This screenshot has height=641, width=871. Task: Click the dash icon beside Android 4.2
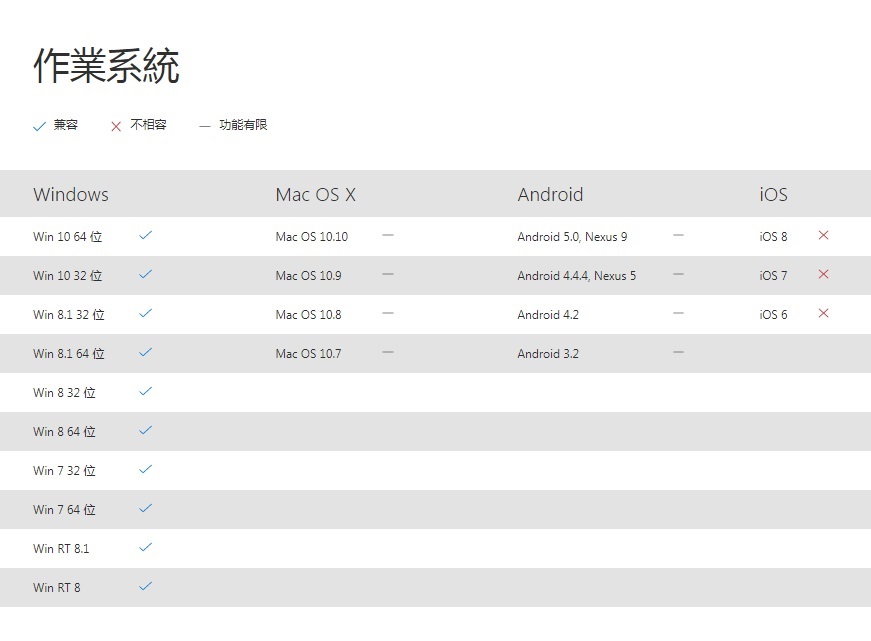click(678, 313)
